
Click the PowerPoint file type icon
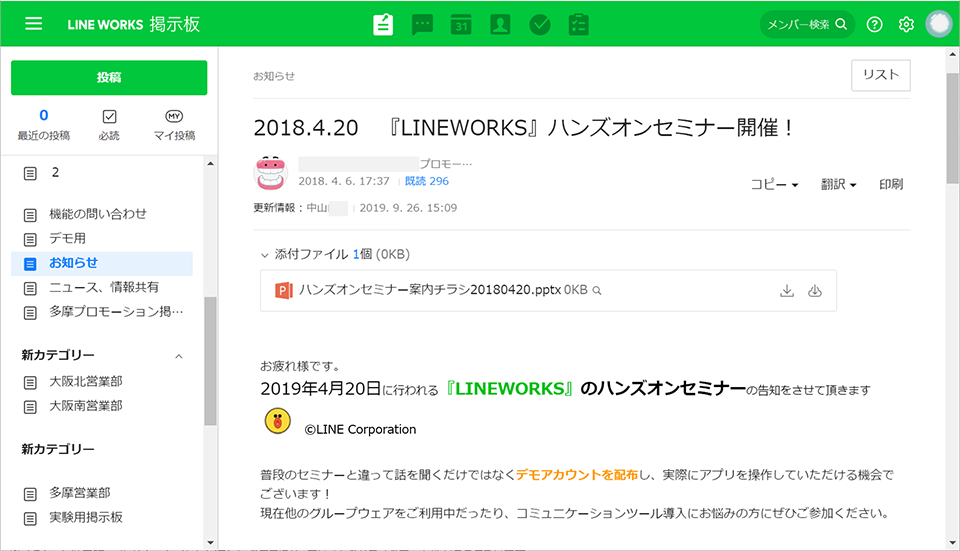283,290
